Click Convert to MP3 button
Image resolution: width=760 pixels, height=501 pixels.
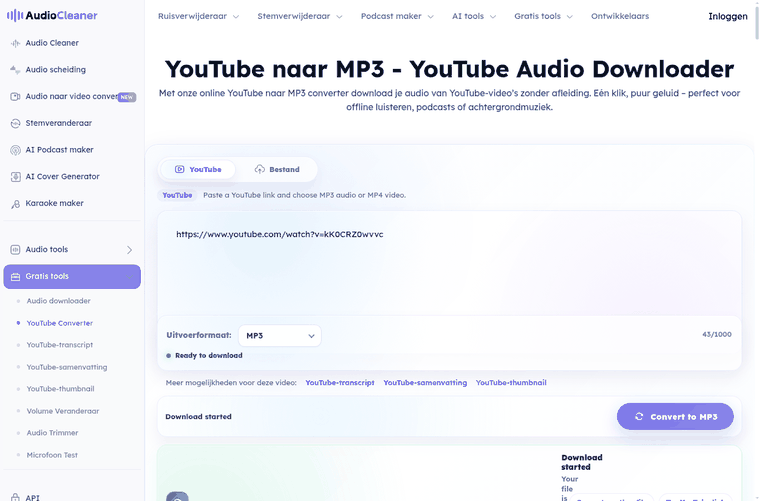(x=675, y=417)
